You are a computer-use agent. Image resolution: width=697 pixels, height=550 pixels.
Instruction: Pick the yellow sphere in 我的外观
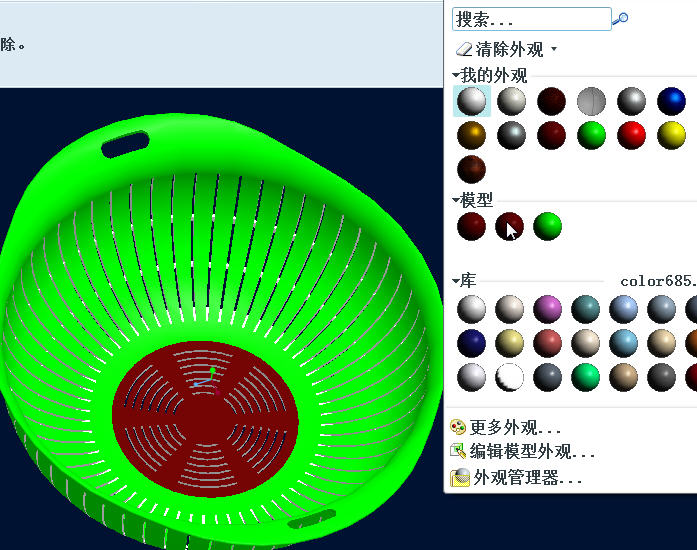click(671, 135)
